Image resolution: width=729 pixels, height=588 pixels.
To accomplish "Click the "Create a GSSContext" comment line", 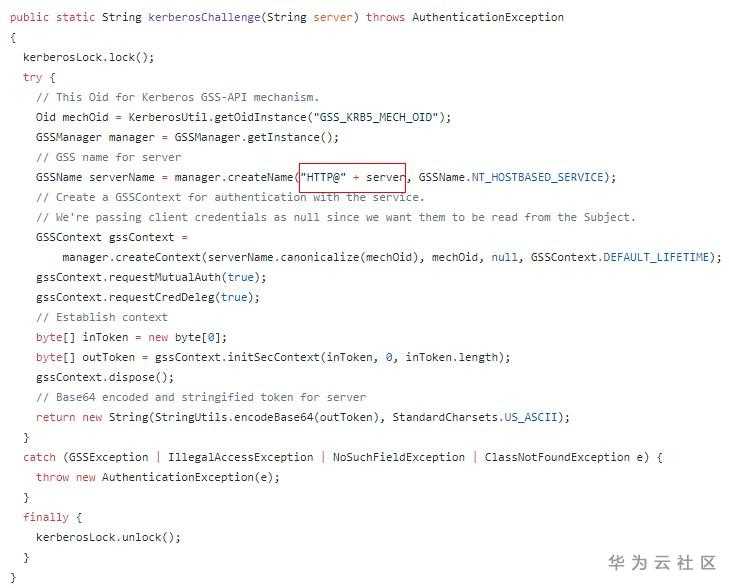I will click(230, 197).
